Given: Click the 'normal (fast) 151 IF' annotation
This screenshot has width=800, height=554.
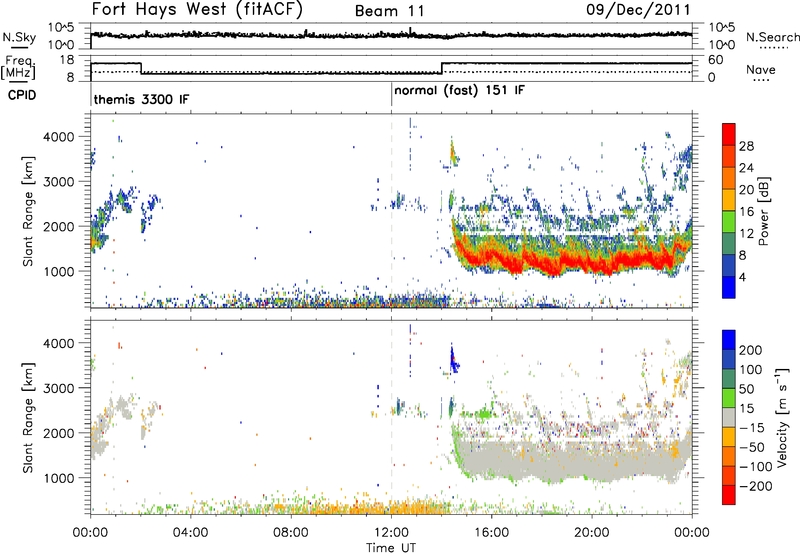Looking at the screenshot, I should (459, 91).
